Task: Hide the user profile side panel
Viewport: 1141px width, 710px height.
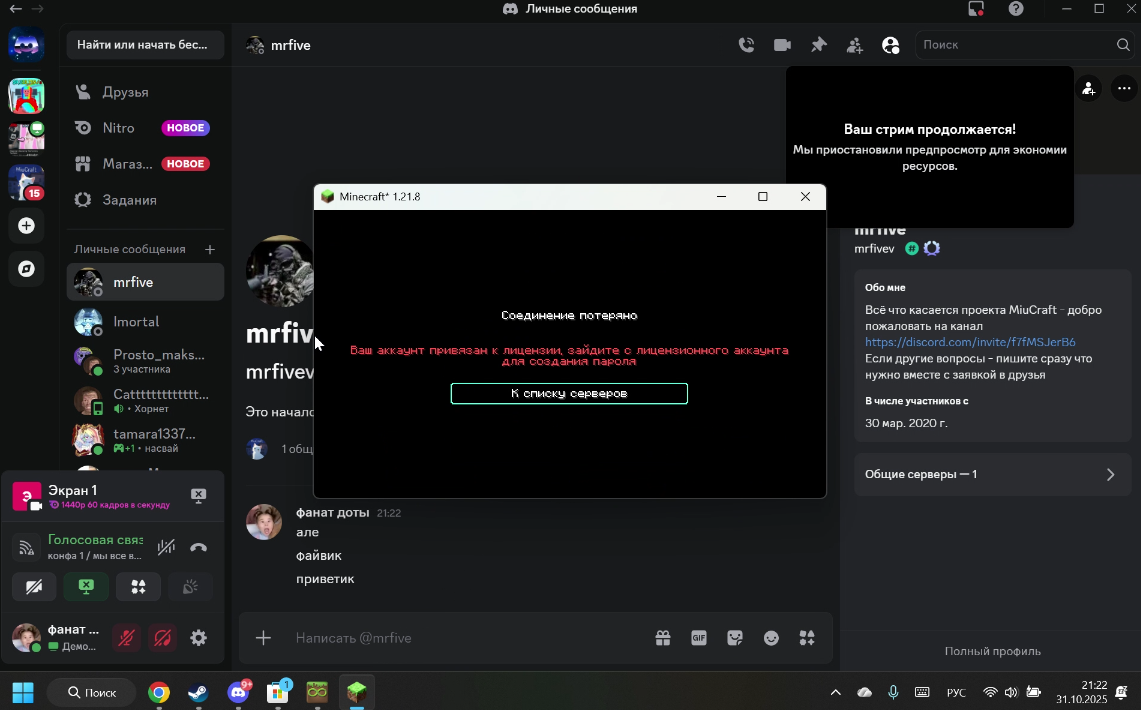Action: pyautogui.click(x=890, y=45)
